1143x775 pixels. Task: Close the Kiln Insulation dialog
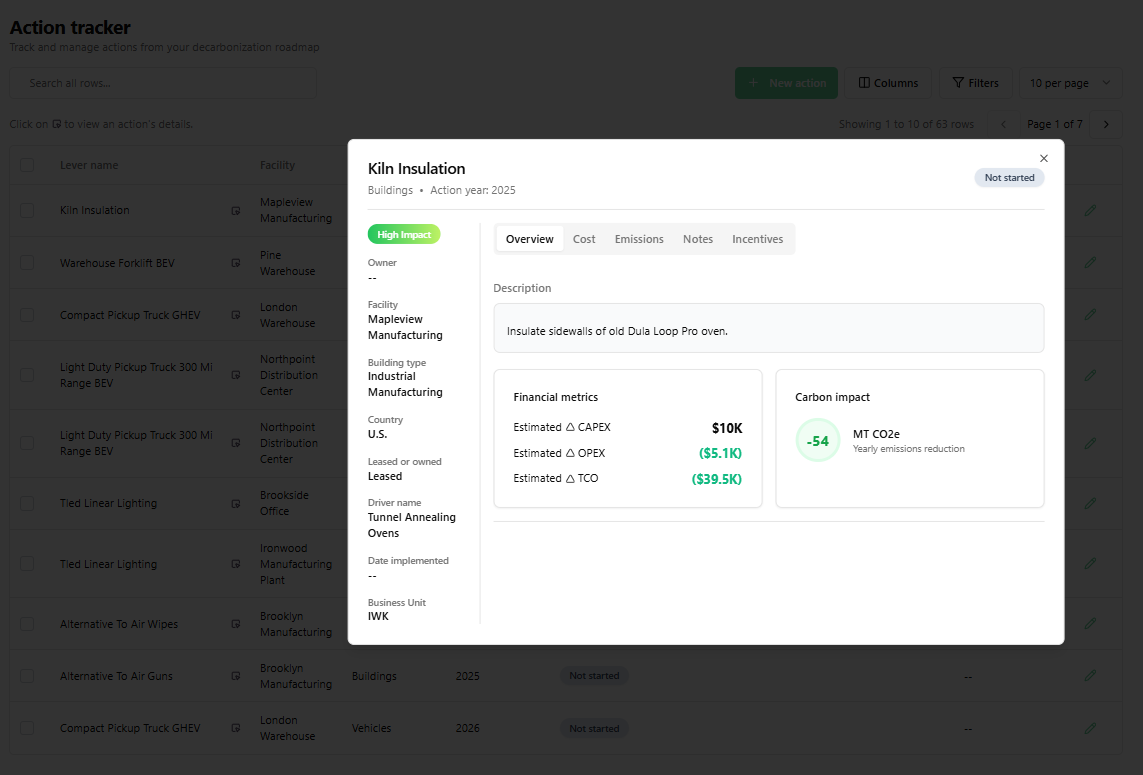click(x=1043, y=158)
